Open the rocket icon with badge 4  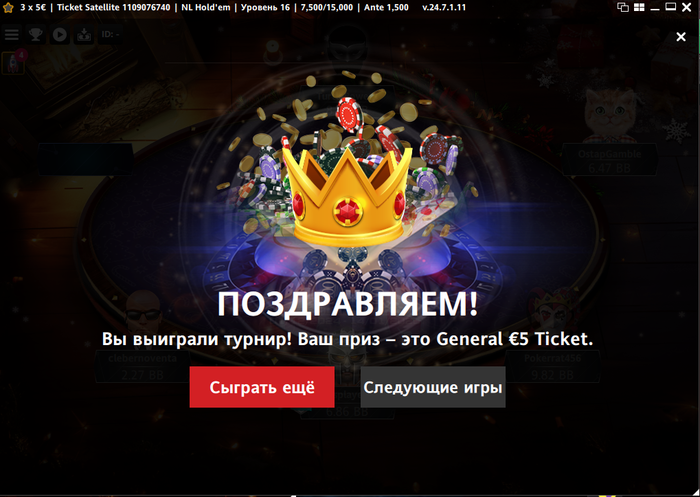(13, 62)
